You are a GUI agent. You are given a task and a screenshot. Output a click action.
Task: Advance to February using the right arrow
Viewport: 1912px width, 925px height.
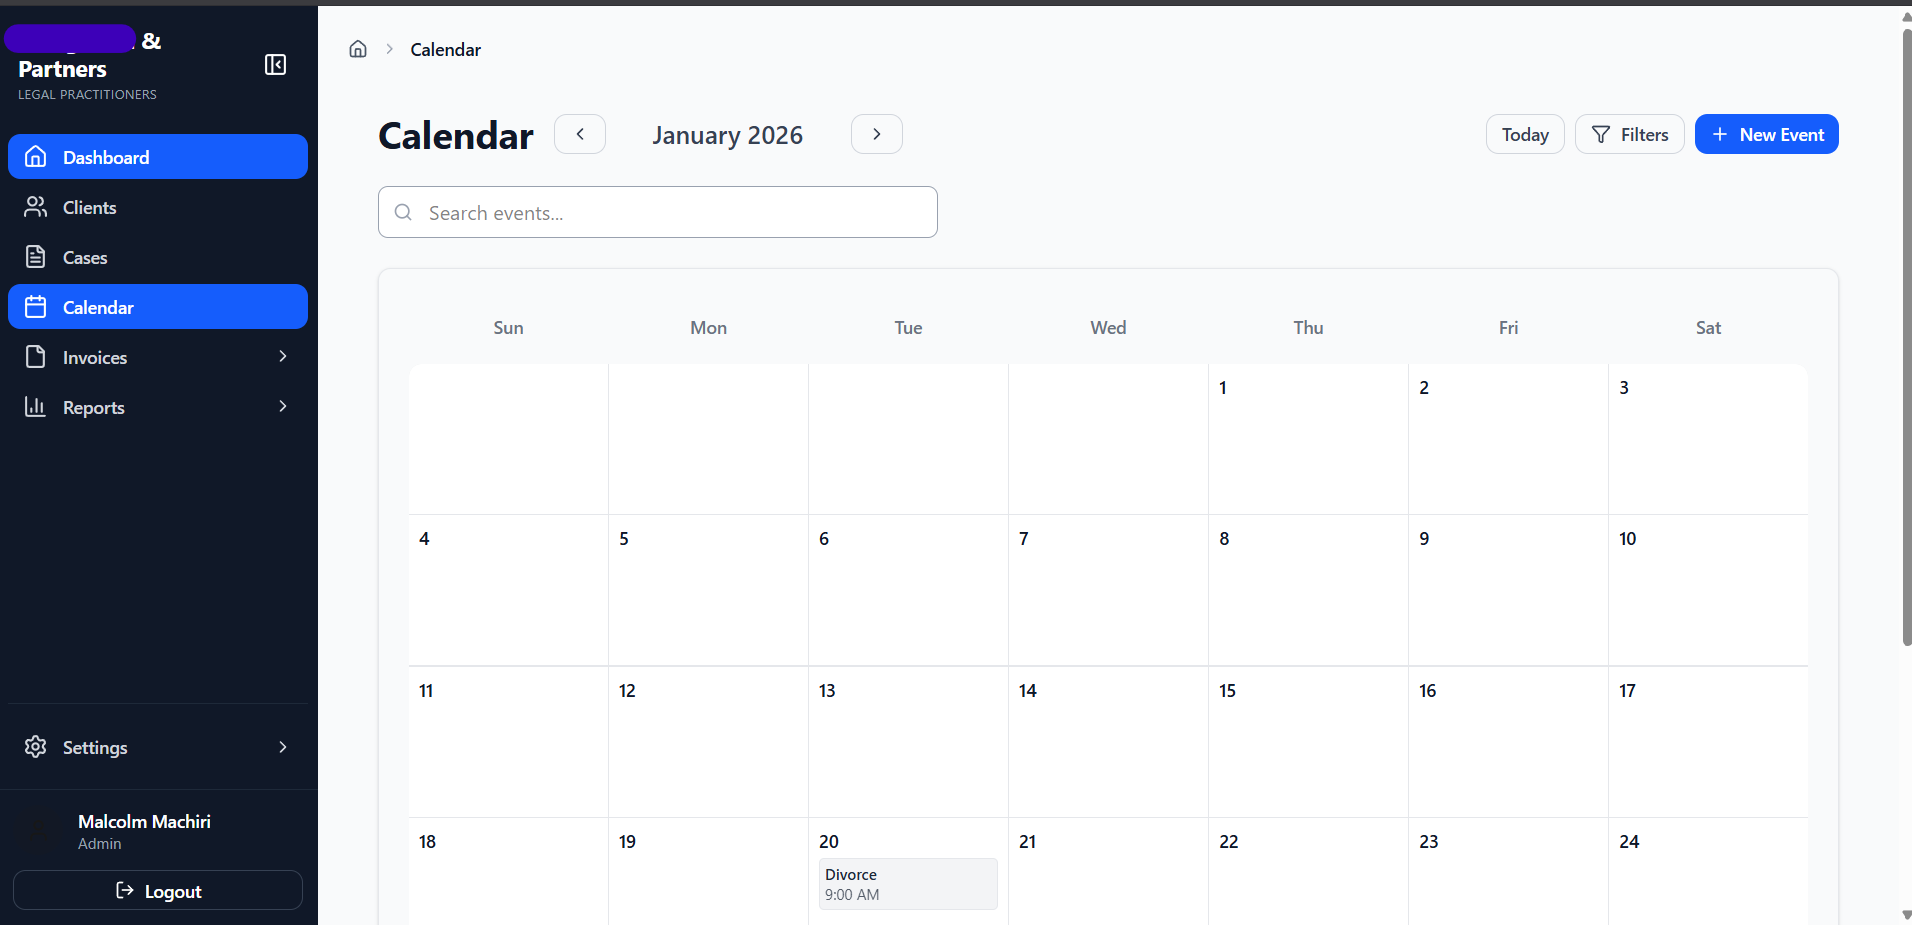click(876, 133)
